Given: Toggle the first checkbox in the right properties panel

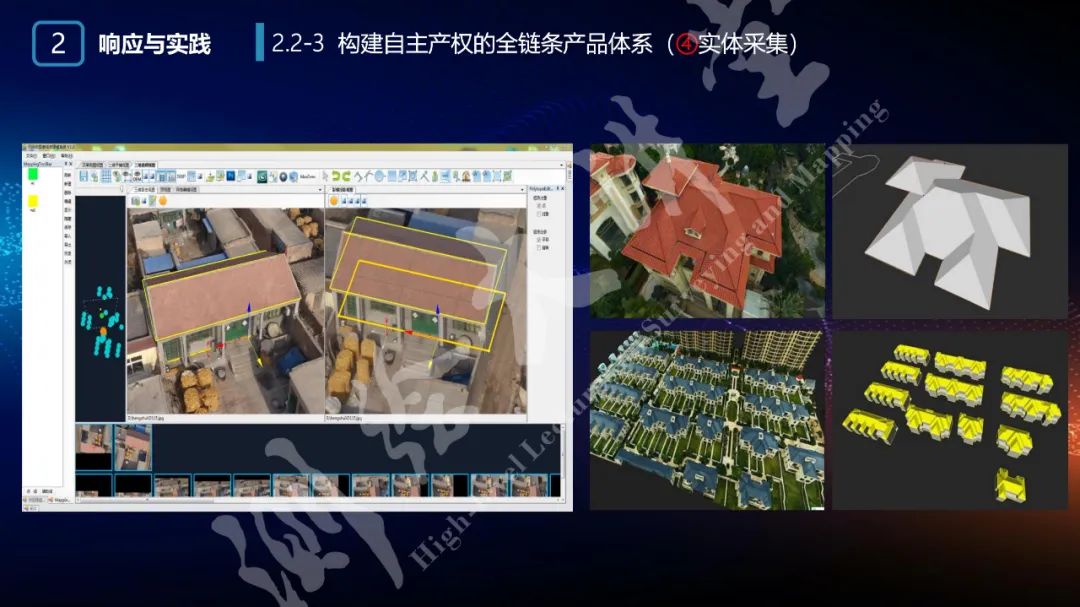Looking at the screenshot, I should (x=541, y=207).
